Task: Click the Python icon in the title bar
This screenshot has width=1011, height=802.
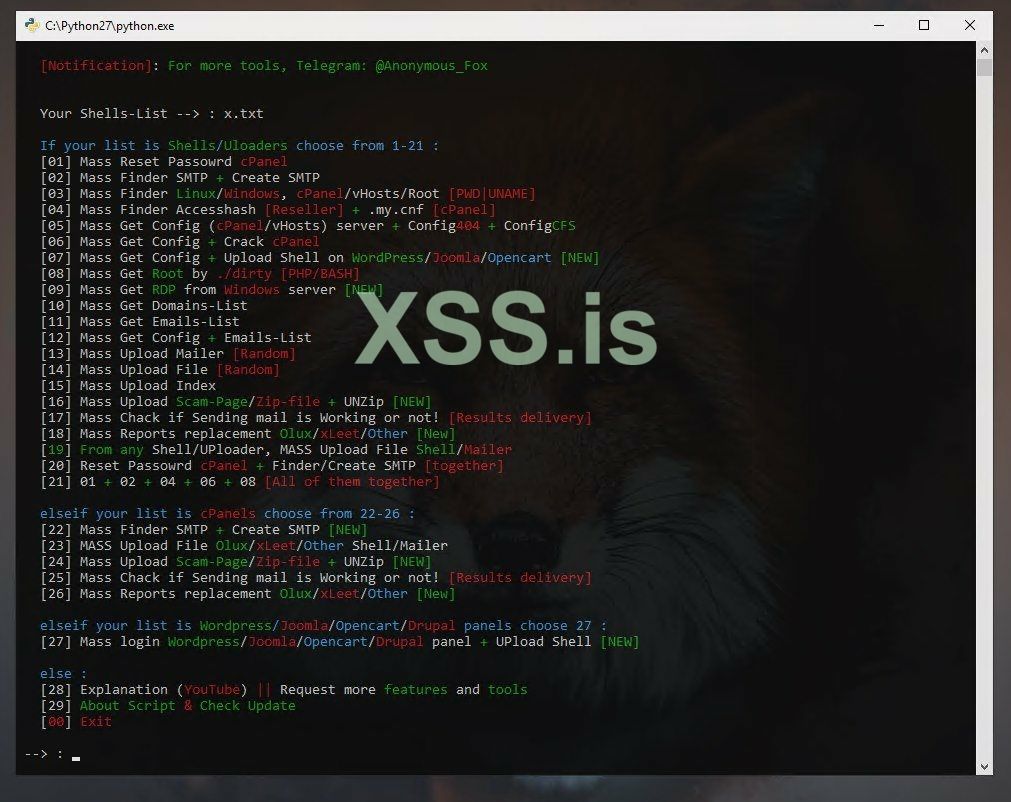Action: tap(32, 26)
